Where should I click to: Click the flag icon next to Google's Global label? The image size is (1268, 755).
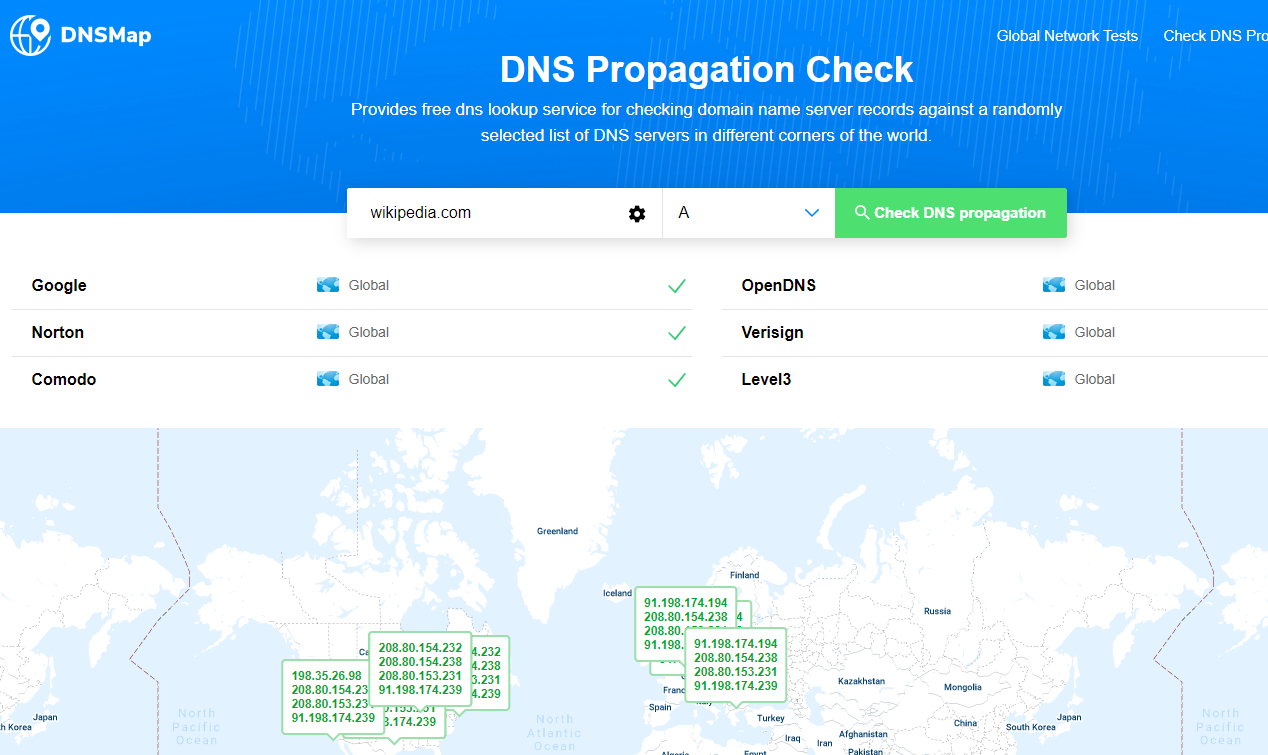pyautogui.click(x=328, y=284)
